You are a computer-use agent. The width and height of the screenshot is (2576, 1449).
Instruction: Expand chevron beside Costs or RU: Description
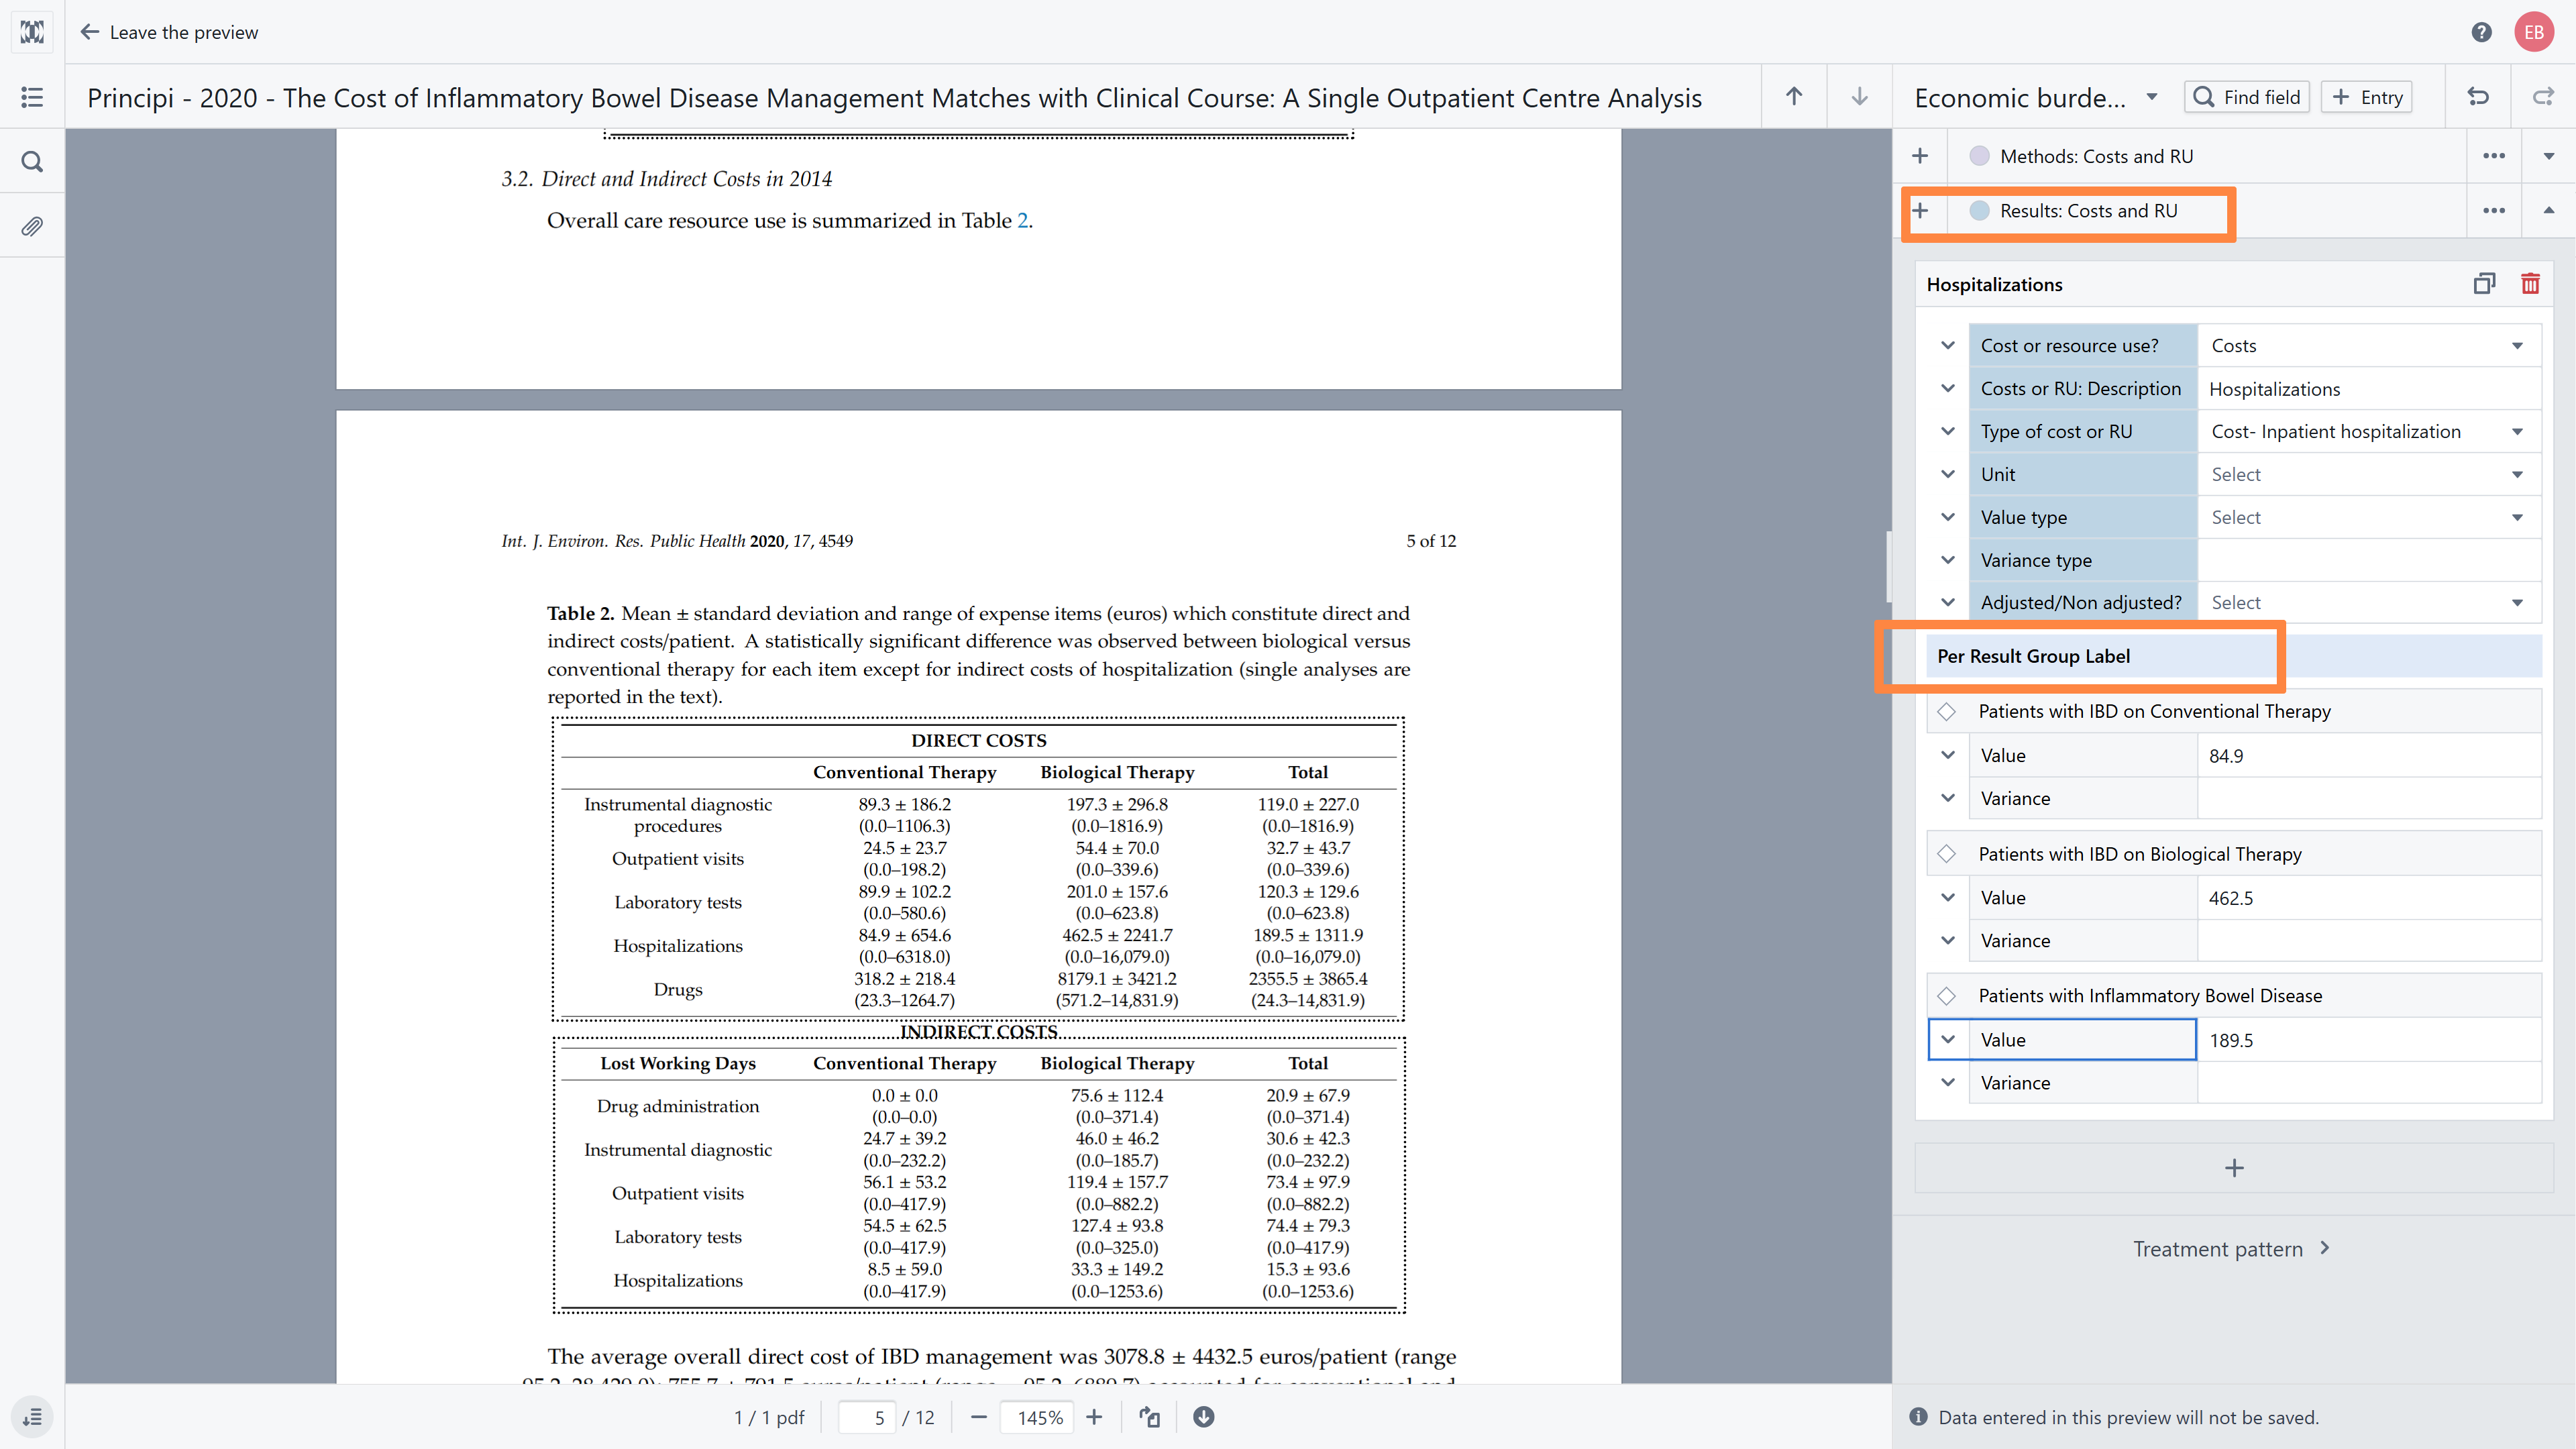1948,389
